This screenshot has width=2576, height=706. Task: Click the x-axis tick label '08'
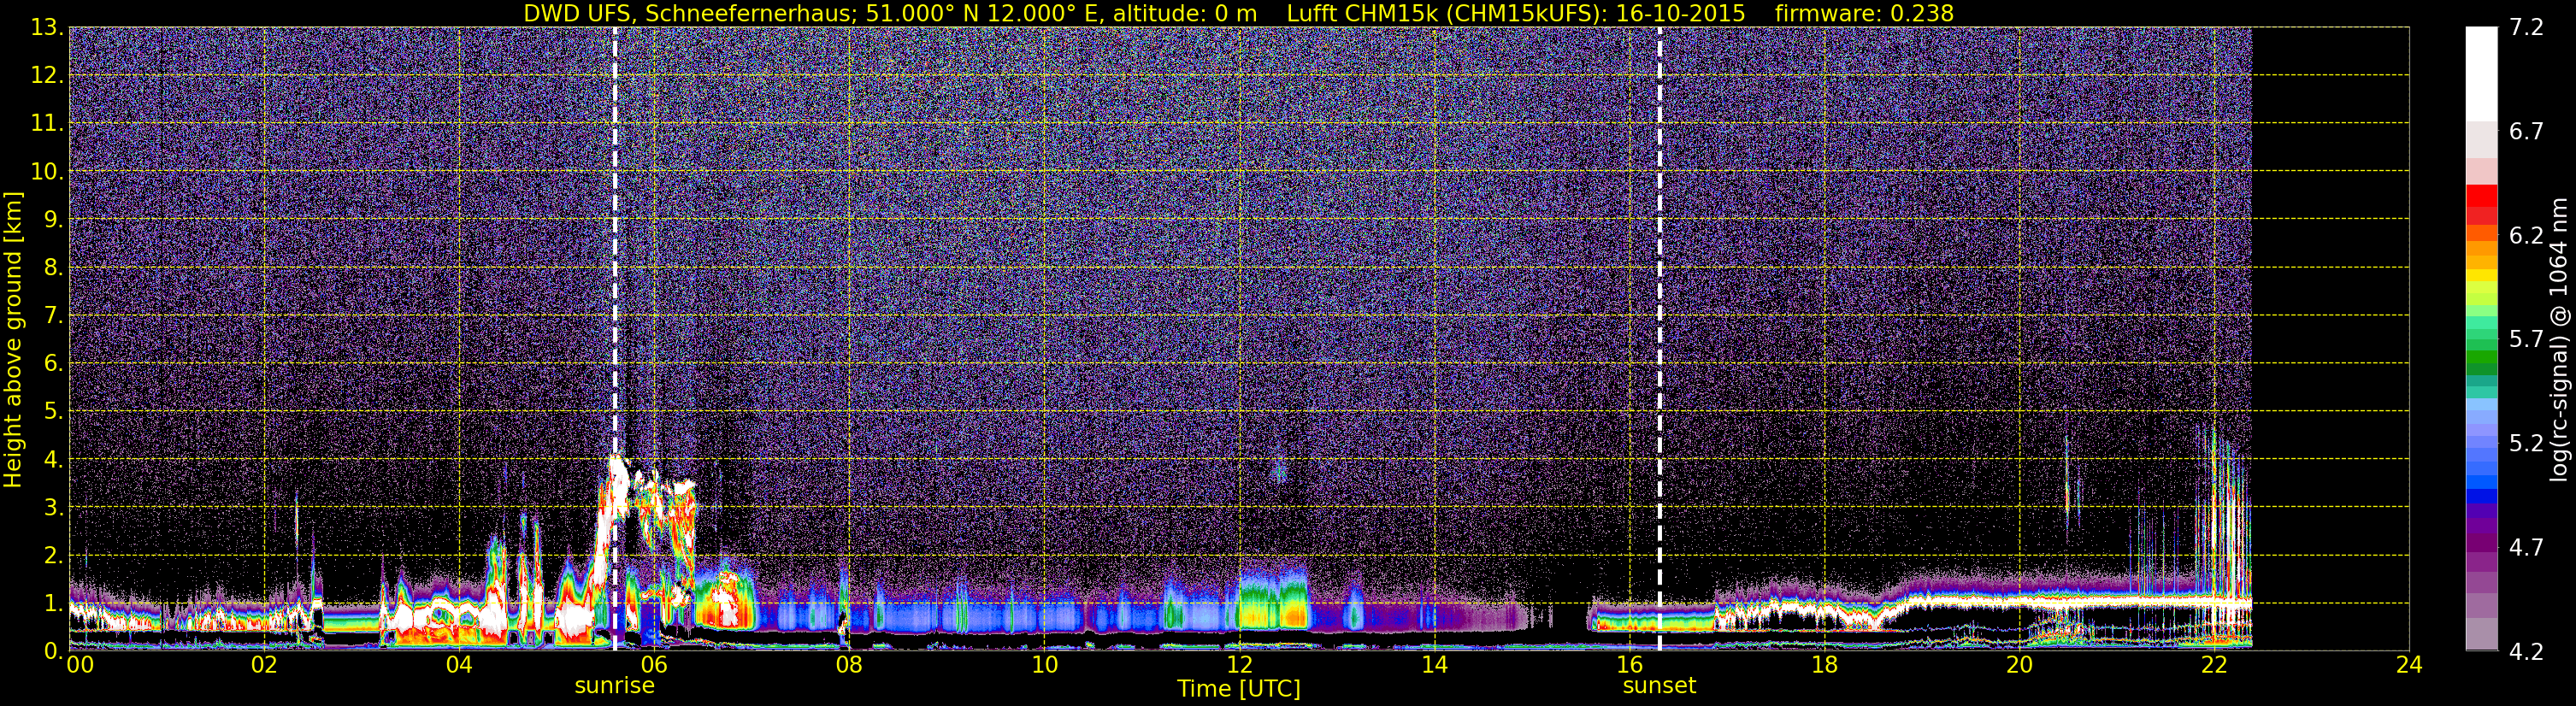[849, 665]
